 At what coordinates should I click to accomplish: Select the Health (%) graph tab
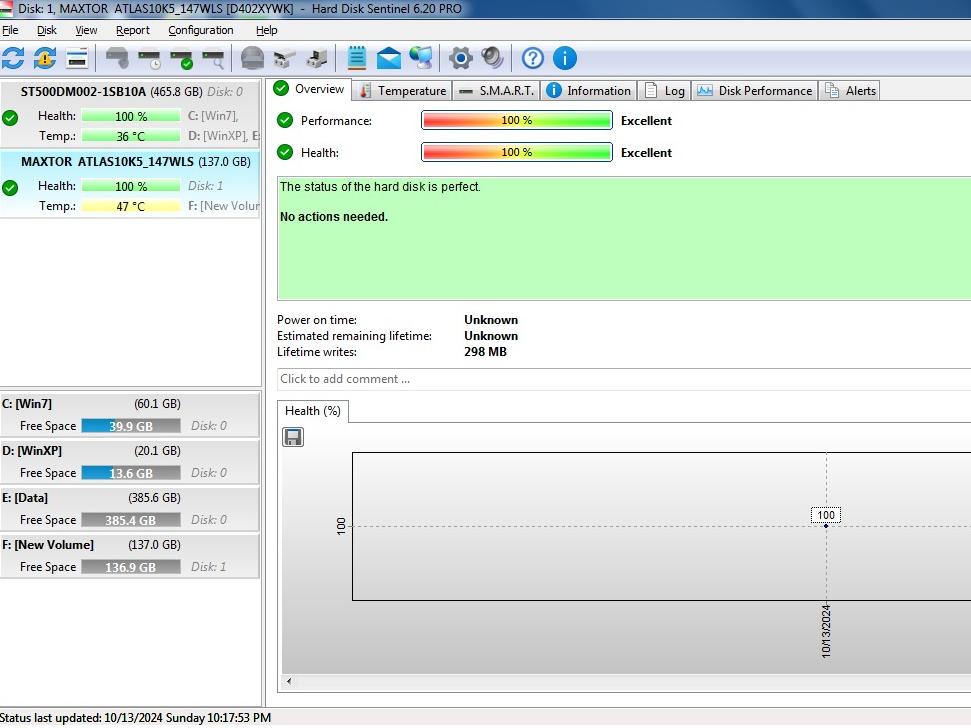(313, 411)
